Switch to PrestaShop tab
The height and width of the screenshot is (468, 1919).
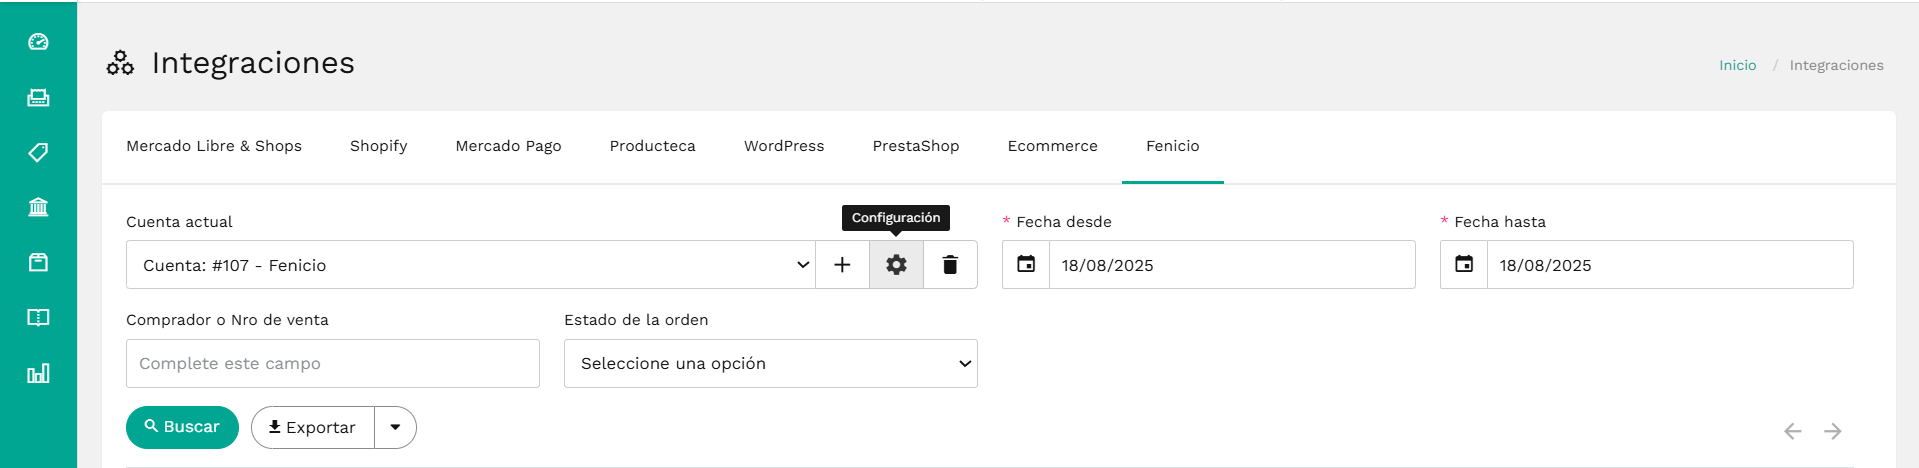[x=916, y=146]
